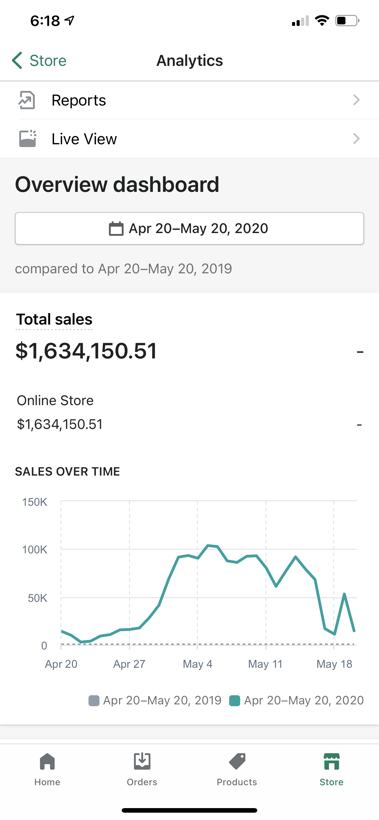
Task: Tap the compared to Apr 20–May 20, 2019 text
Action: (x=123, y=269)
